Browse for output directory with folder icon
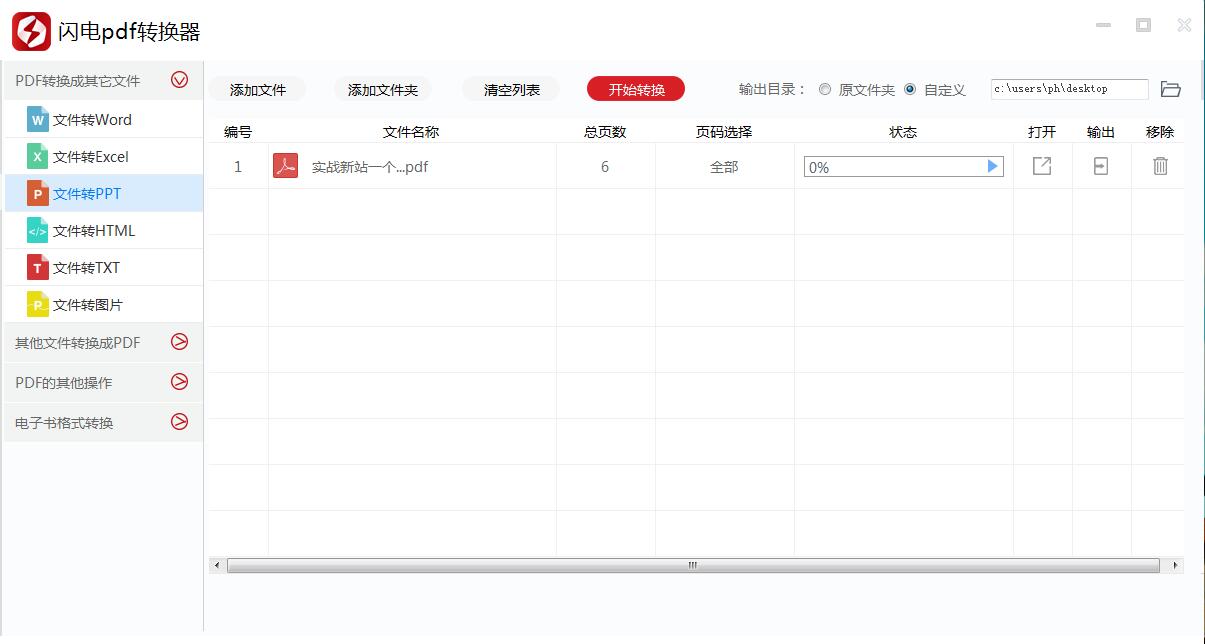The height and width of the screenshot is (644, 1205). tap(1171, 88)
